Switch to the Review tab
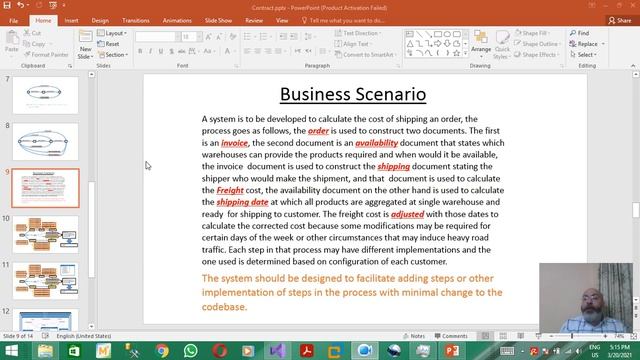This screenshot has width=640, height=360. click(x=254, y=20)
